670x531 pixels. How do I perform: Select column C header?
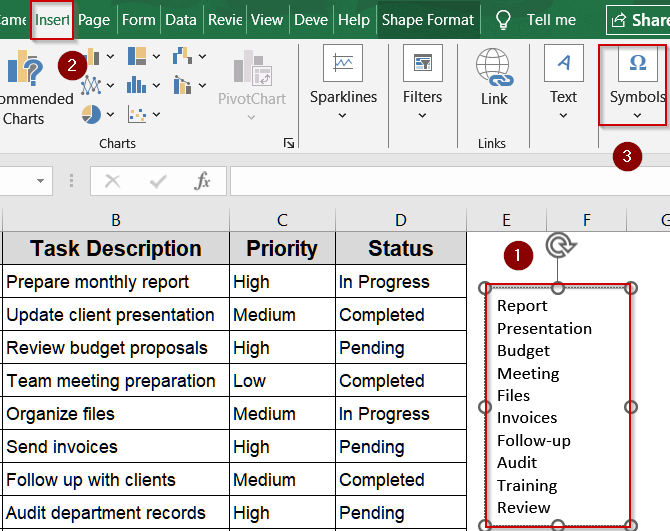(x=282, y=220)
